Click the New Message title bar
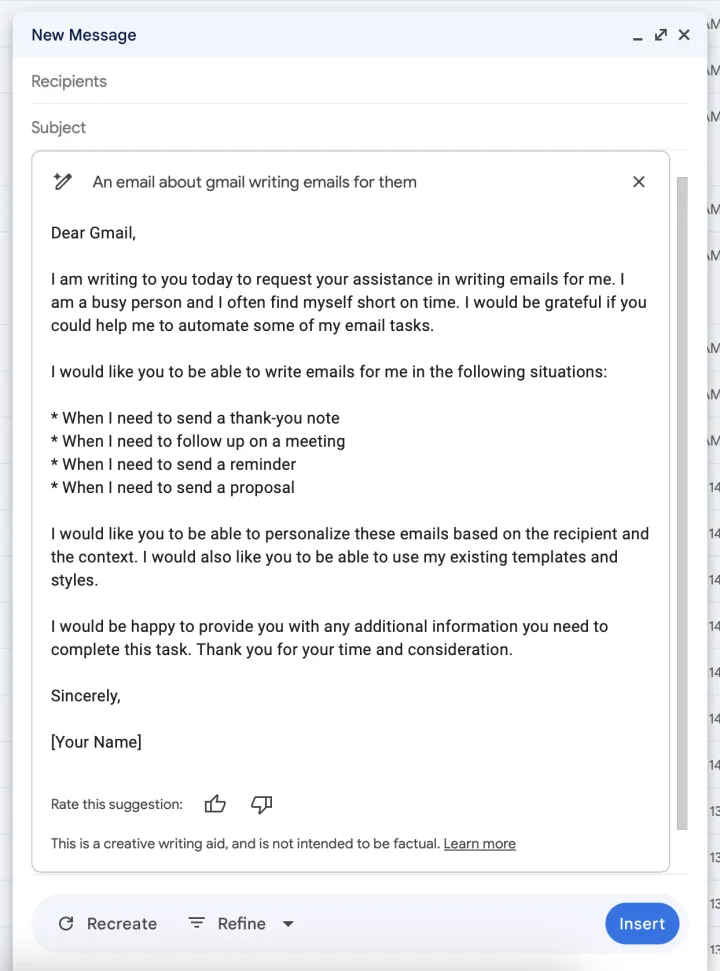 pyautogui.click(x=300, y=35)
